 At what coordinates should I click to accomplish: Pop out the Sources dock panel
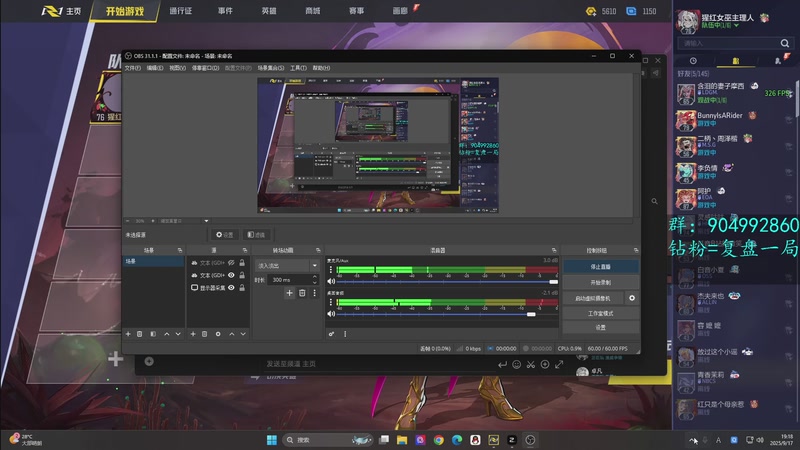[x=245, y=250]
